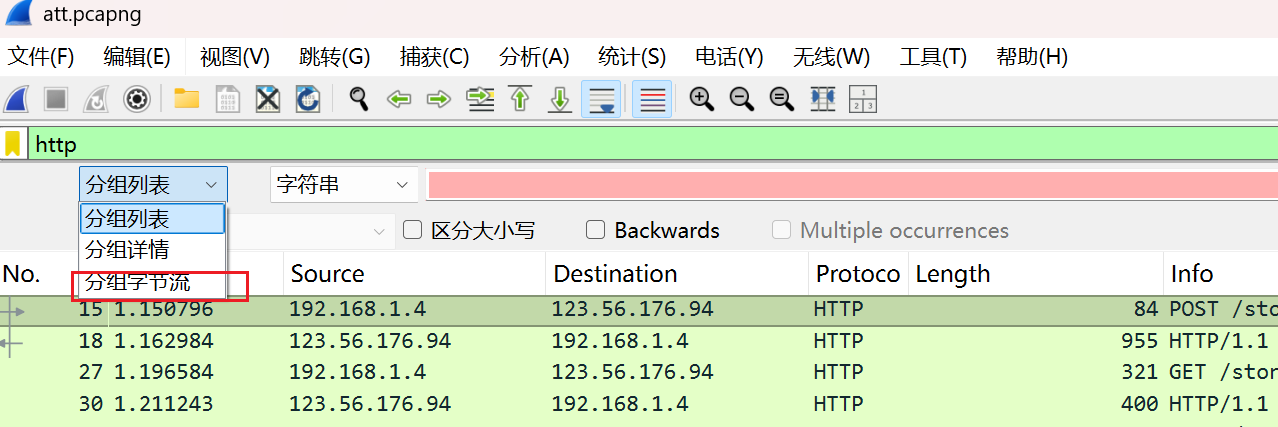Open a capture file via folder icon
1278x427 pixels.
[187, 99]
